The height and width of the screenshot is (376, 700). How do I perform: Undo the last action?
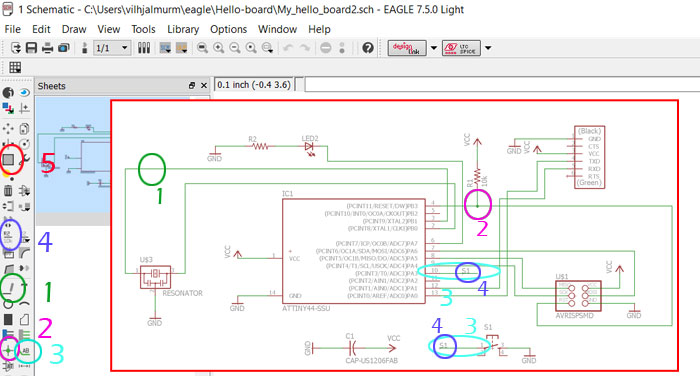pyautogui.click(x=288, y=48)
